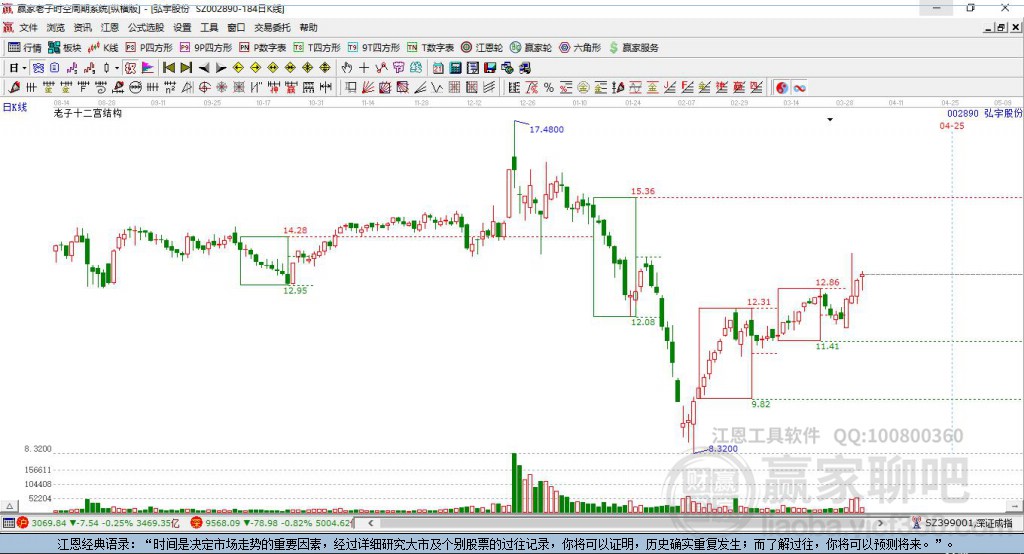Open the 9P四方形 tool

point(206,48)
